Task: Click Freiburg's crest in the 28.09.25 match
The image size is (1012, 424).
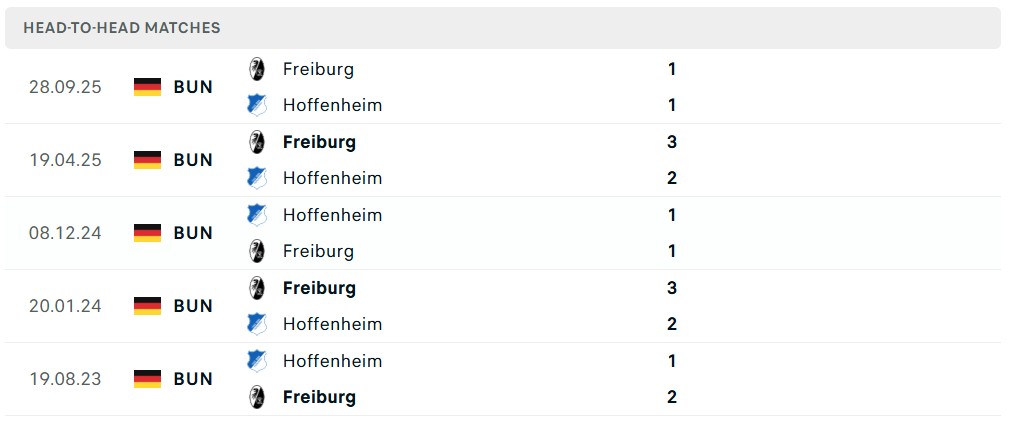Action: (x=257, y=69)
